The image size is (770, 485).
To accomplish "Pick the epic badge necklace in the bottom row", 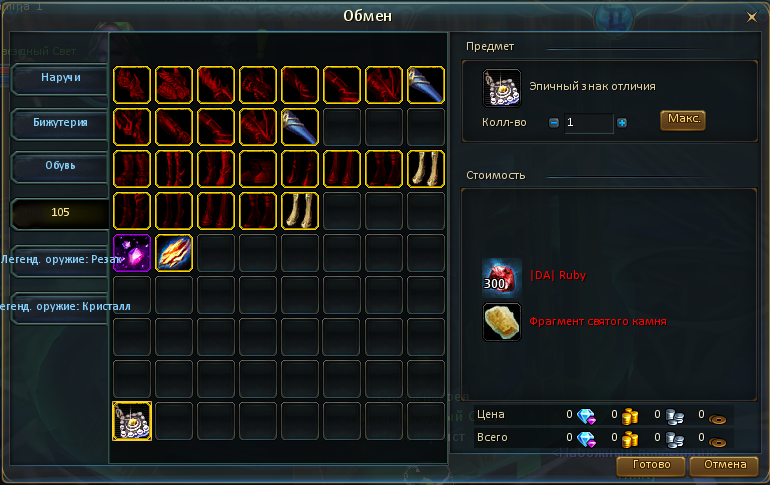I will pyautogui.click(x=132, y=421).
